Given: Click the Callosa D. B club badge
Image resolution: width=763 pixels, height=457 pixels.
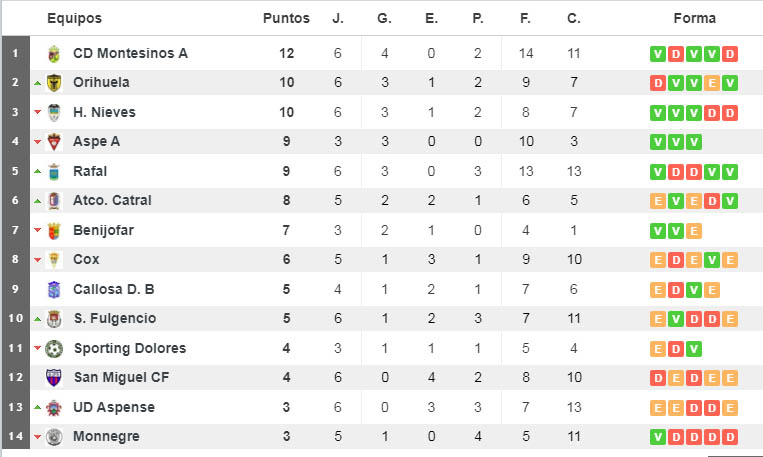Looking at the screenshot, I should pos(54,290).
